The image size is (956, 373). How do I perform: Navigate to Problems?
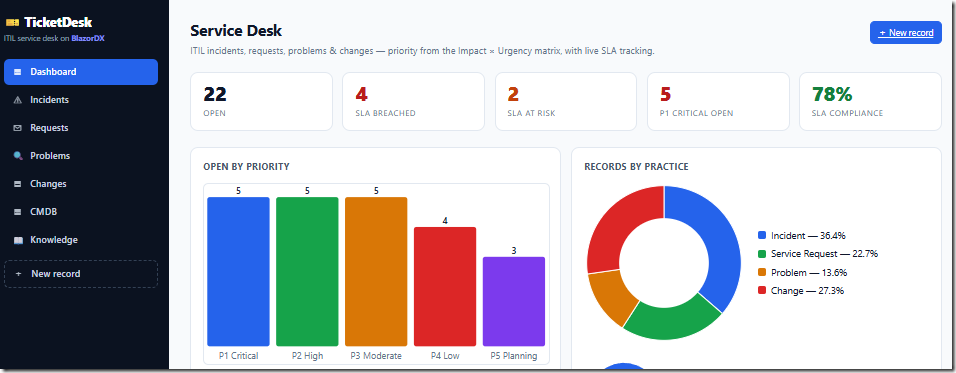click(80, 156)
